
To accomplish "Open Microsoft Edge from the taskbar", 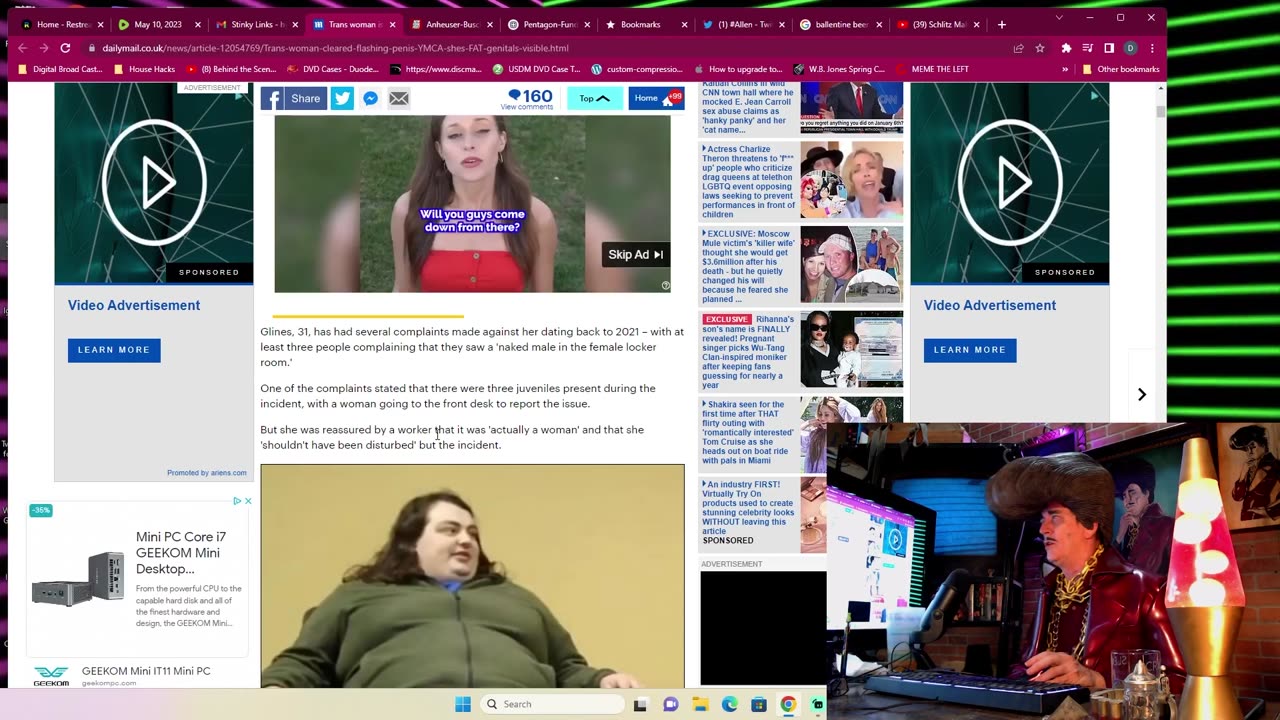I will (730, 704).
